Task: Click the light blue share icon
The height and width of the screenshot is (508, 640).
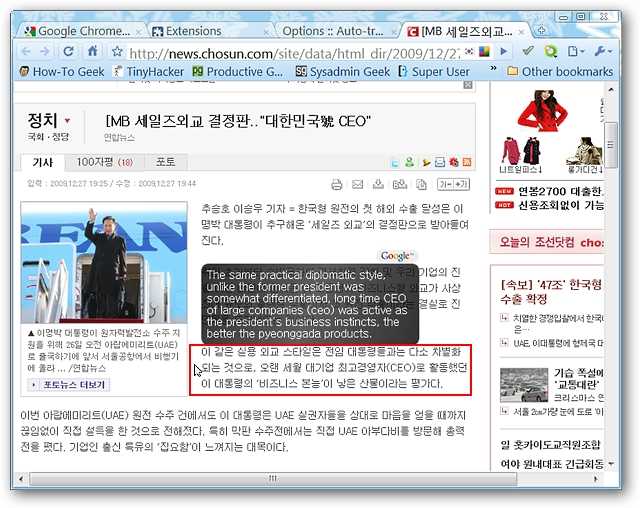Action: [395, 163]
